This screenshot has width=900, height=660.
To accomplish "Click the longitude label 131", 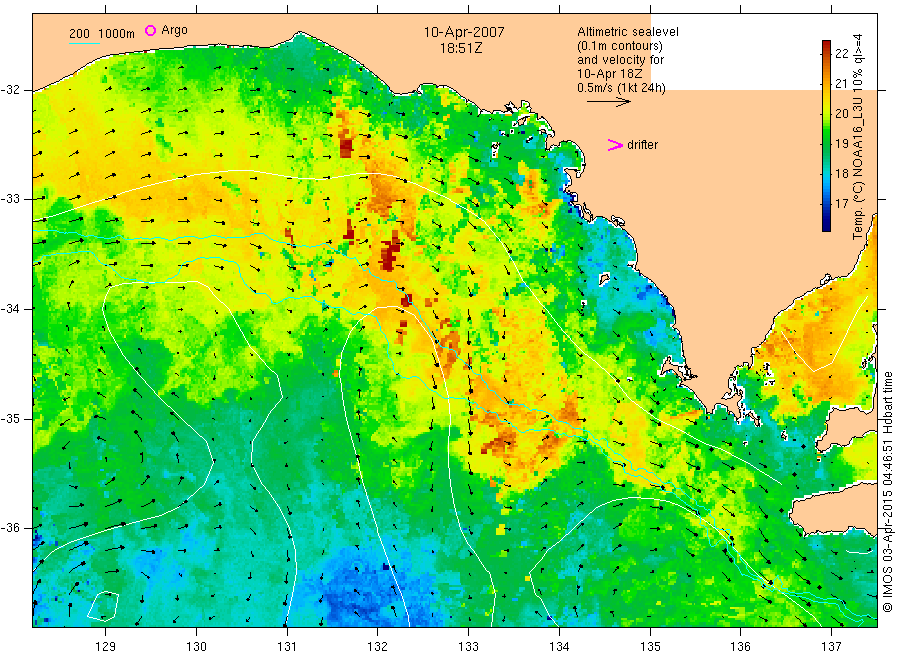I will pyautogui.click(x=287, y=646).
